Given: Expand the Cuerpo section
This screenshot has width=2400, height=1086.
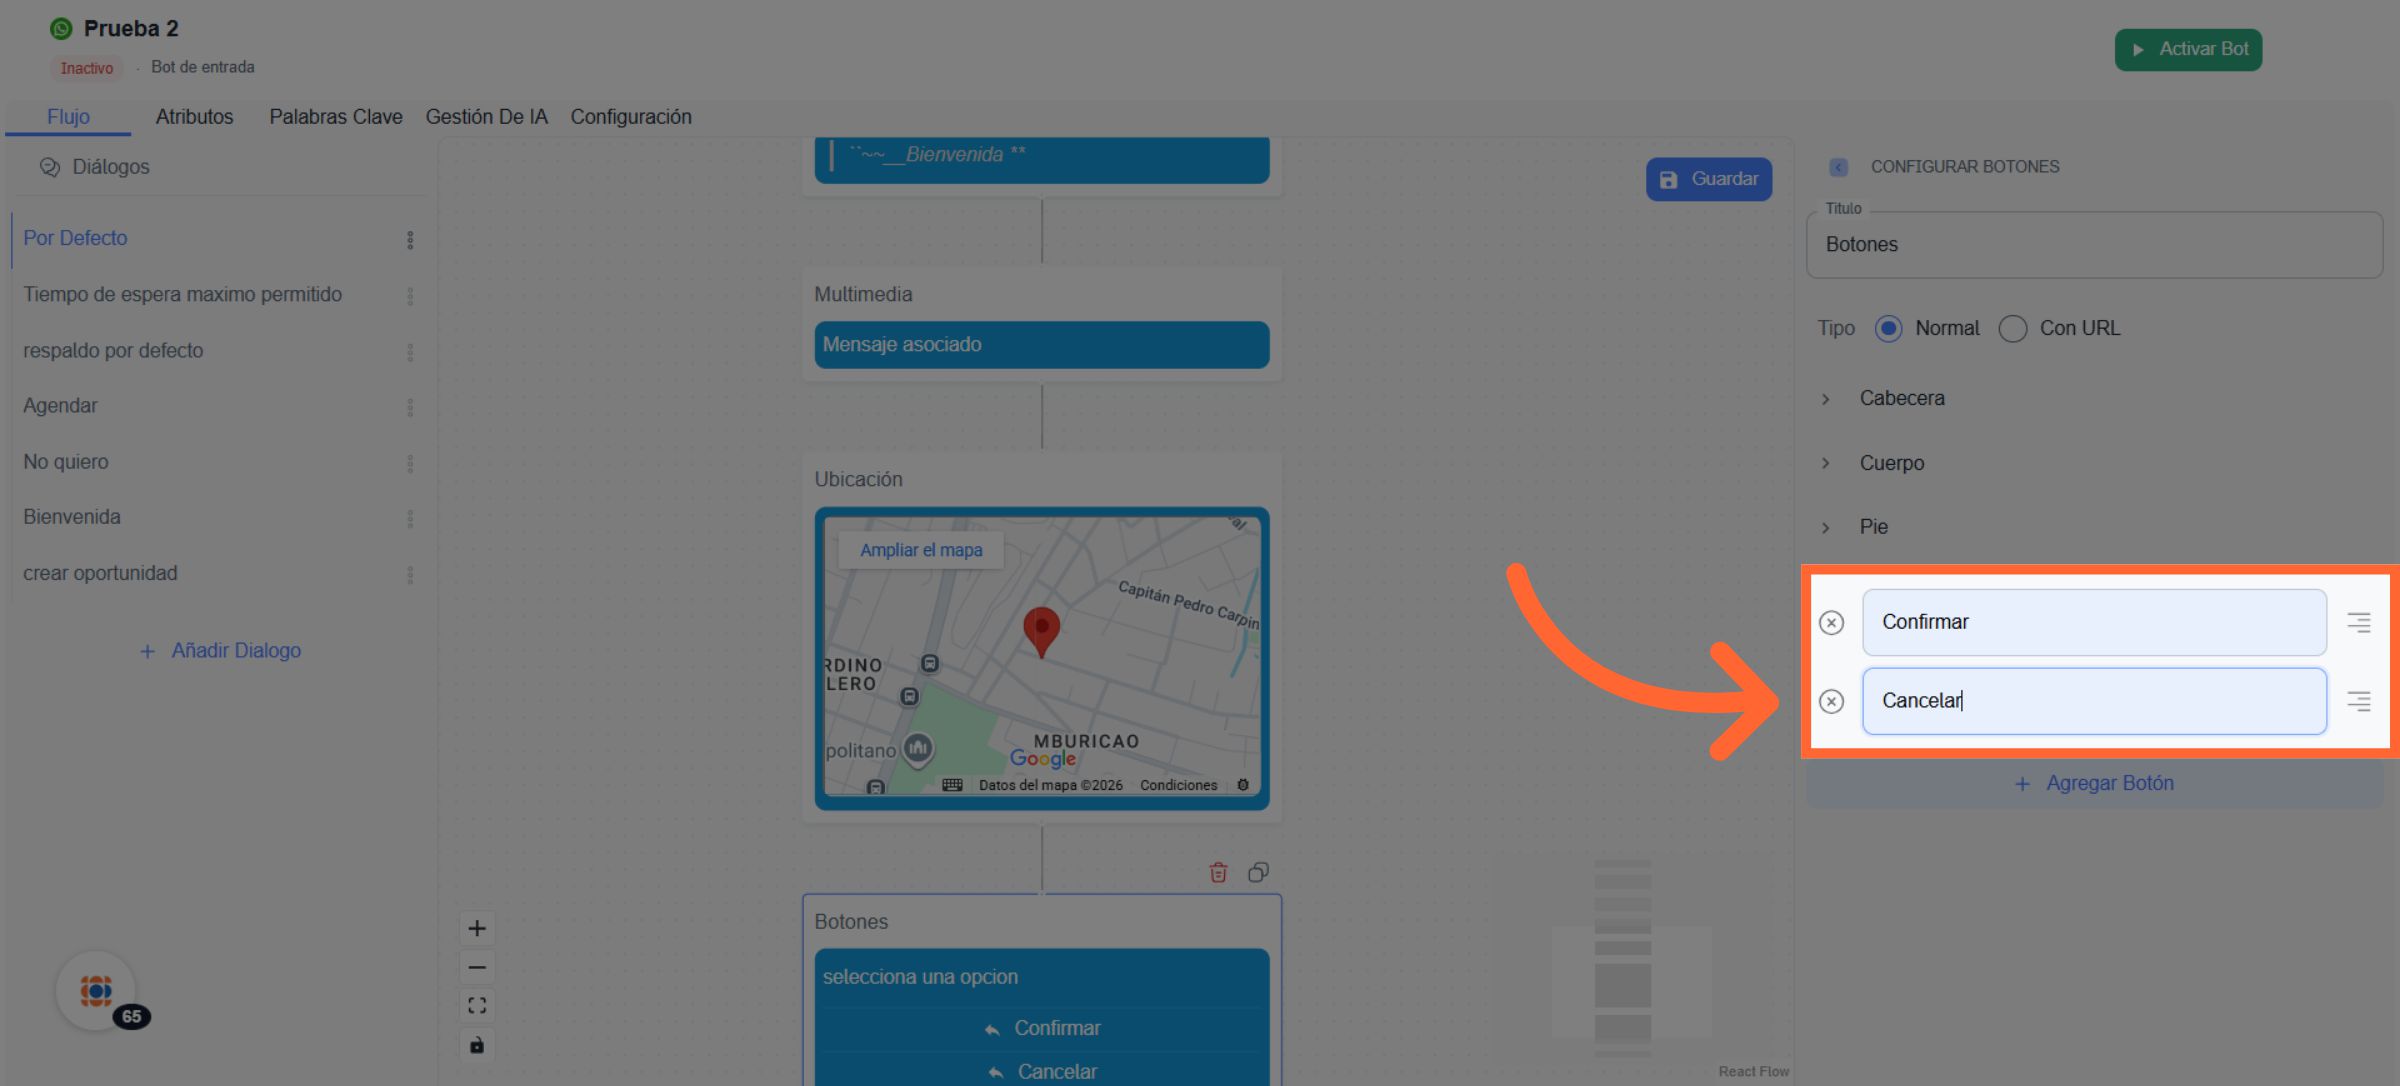Looking at the screenshot, I should (x=1890, y=463).
